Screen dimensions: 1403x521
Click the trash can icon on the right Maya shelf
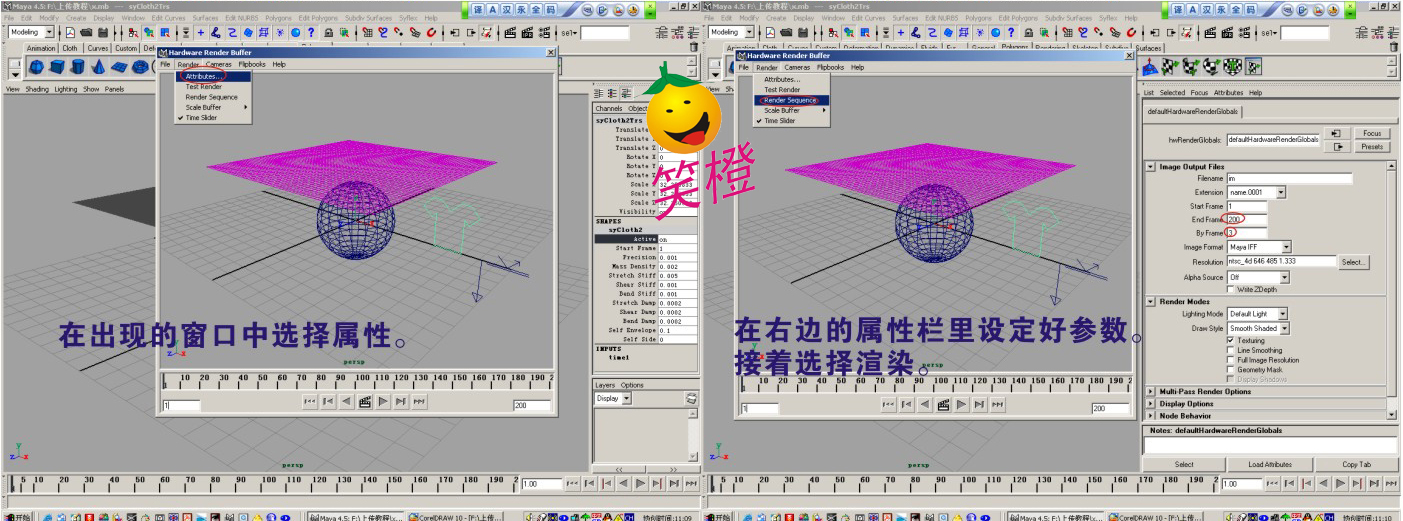coord(1393,47)
